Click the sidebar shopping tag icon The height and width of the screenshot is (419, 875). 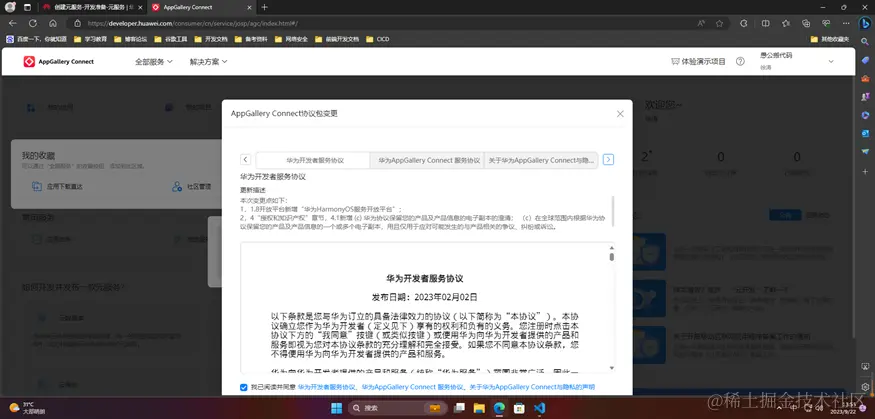click(865, 60)
